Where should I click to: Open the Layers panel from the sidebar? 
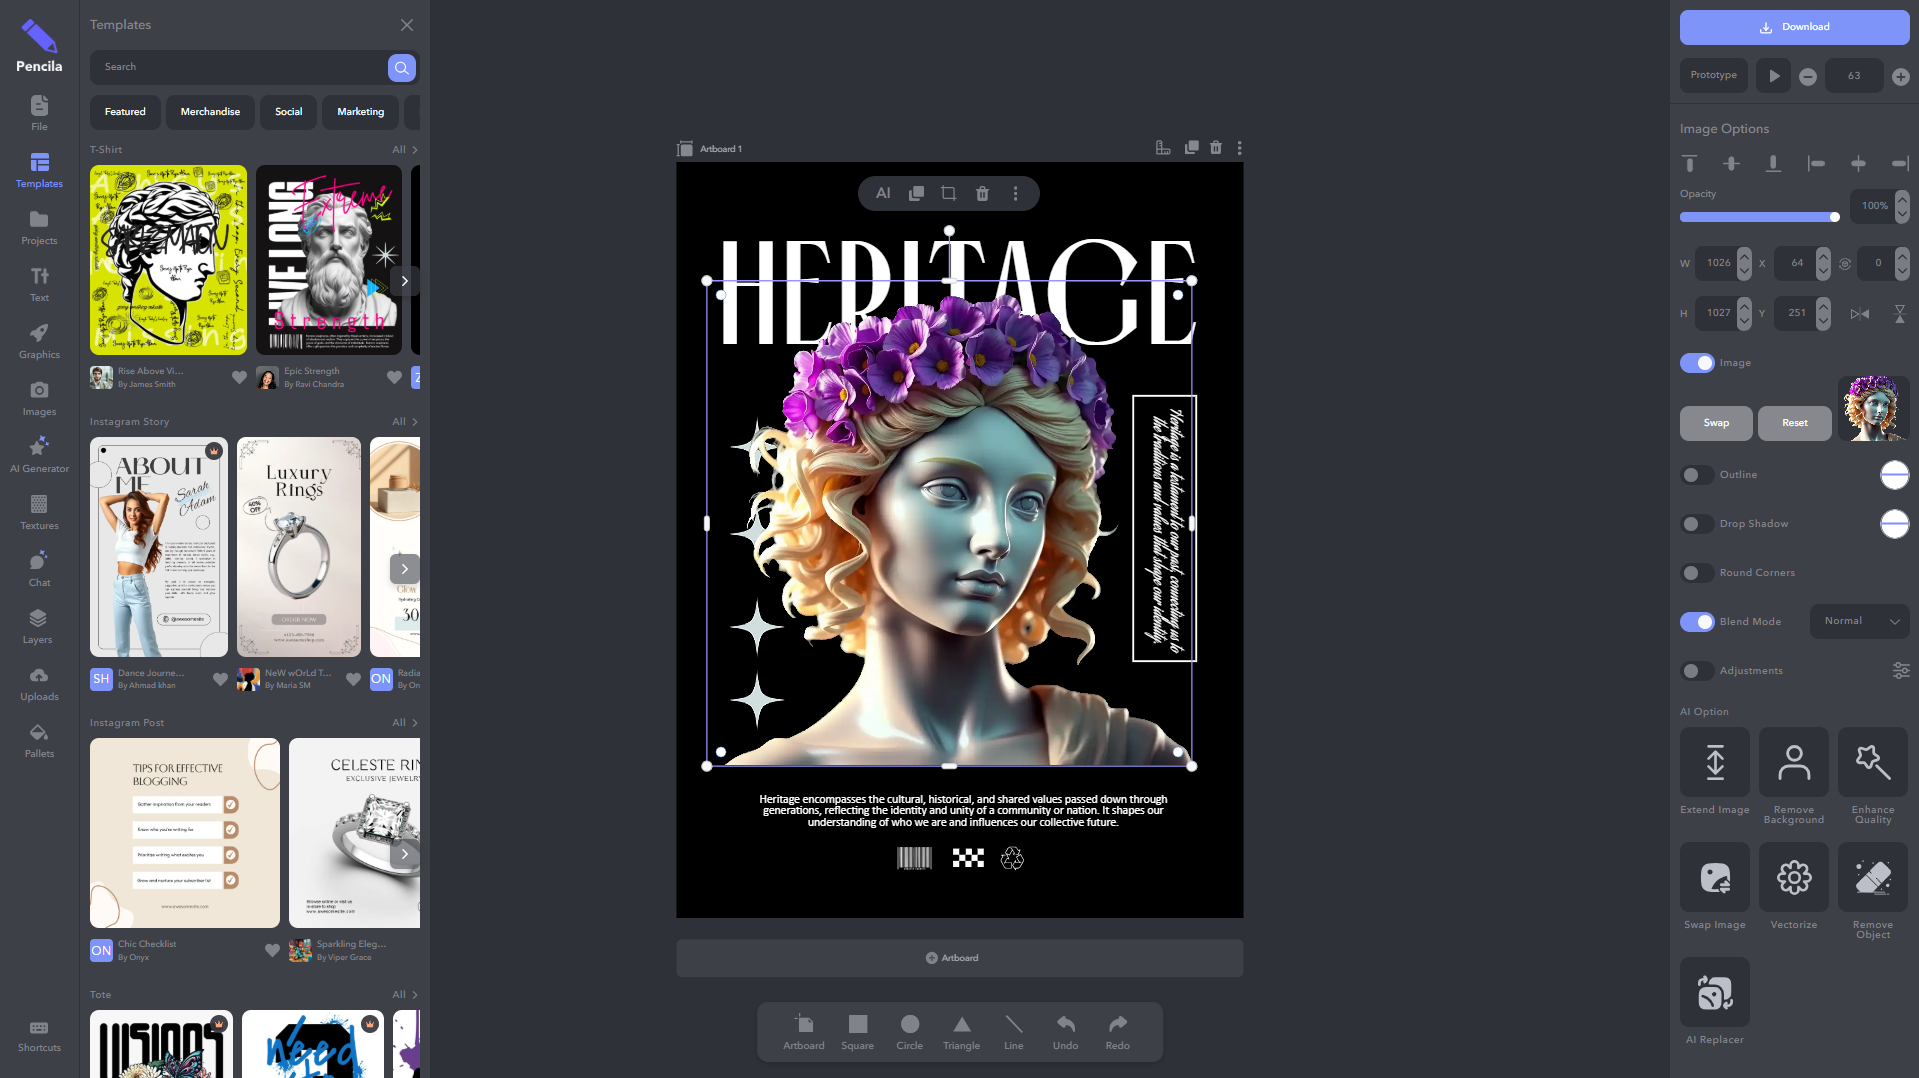click(37, 625)
